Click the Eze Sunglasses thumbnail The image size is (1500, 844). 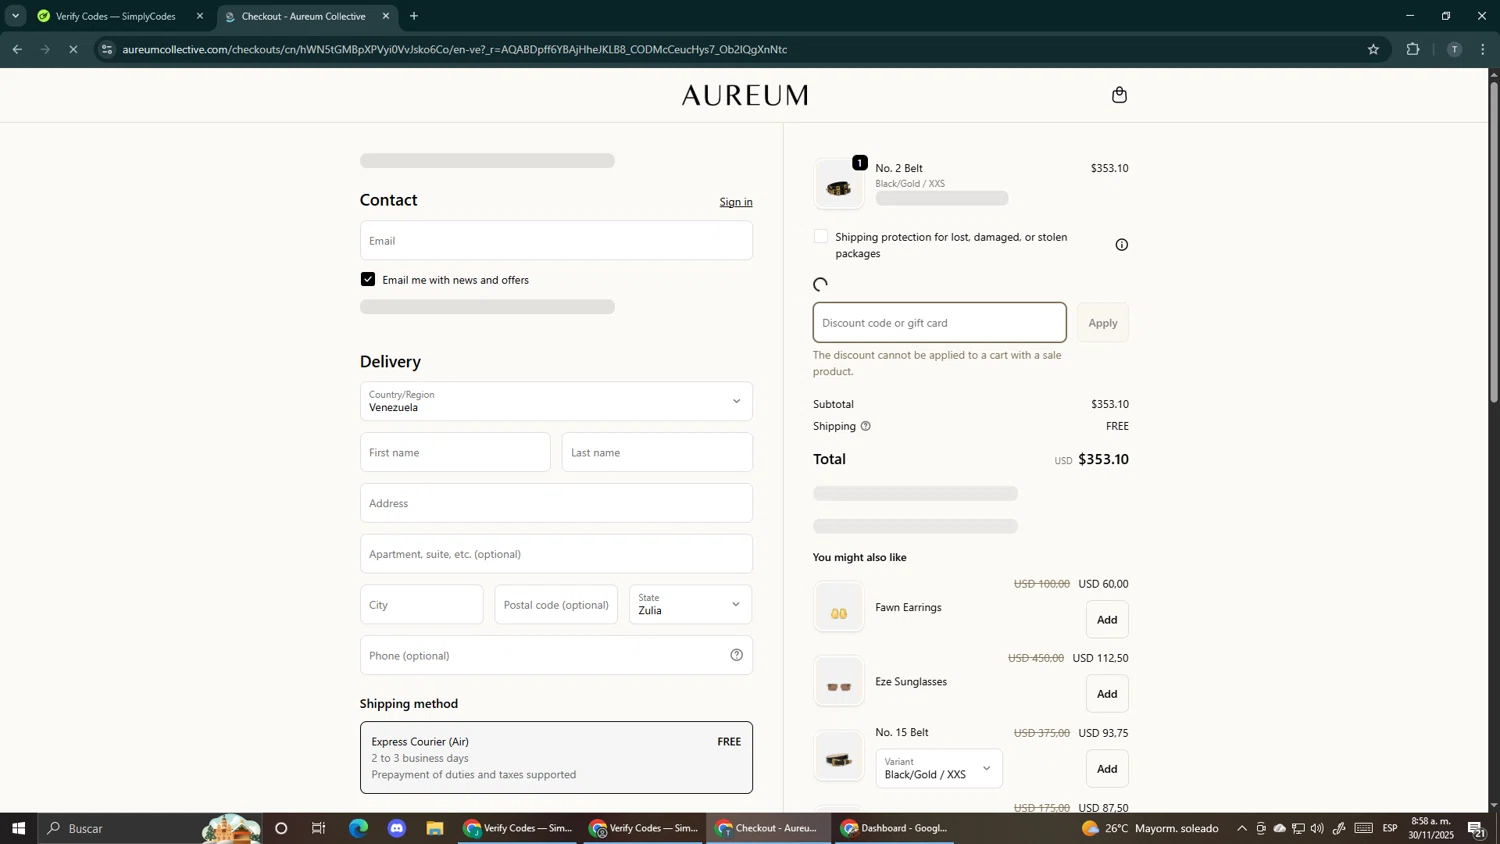(x=839, y=682)
